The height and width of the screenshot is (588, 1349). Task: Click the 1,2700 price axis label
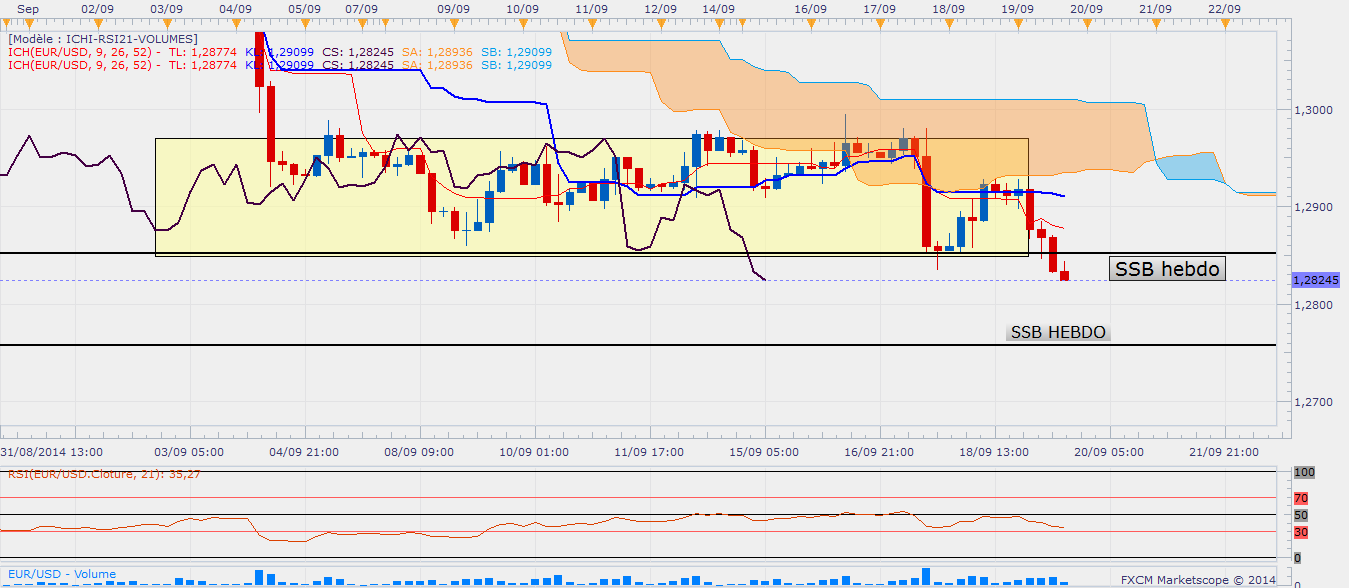pos(1312,403)
